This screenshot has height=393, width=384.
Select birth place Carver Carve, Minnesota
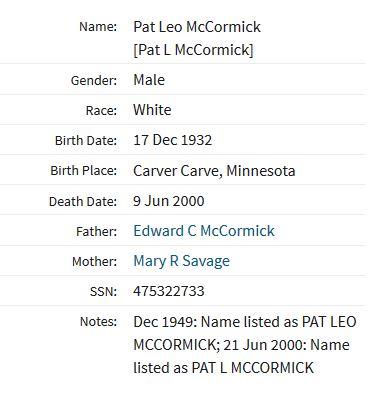[x=214, y=171]
